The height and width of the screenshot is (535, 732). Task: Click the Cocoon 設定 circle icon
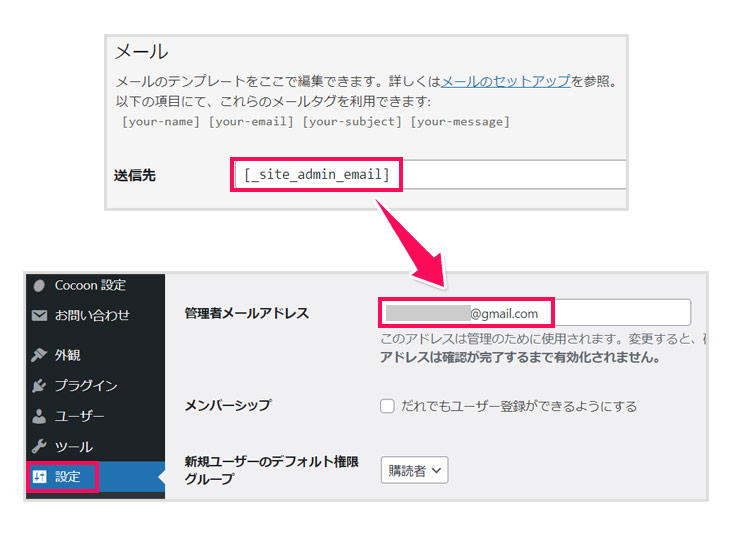[x=39, y=285]
